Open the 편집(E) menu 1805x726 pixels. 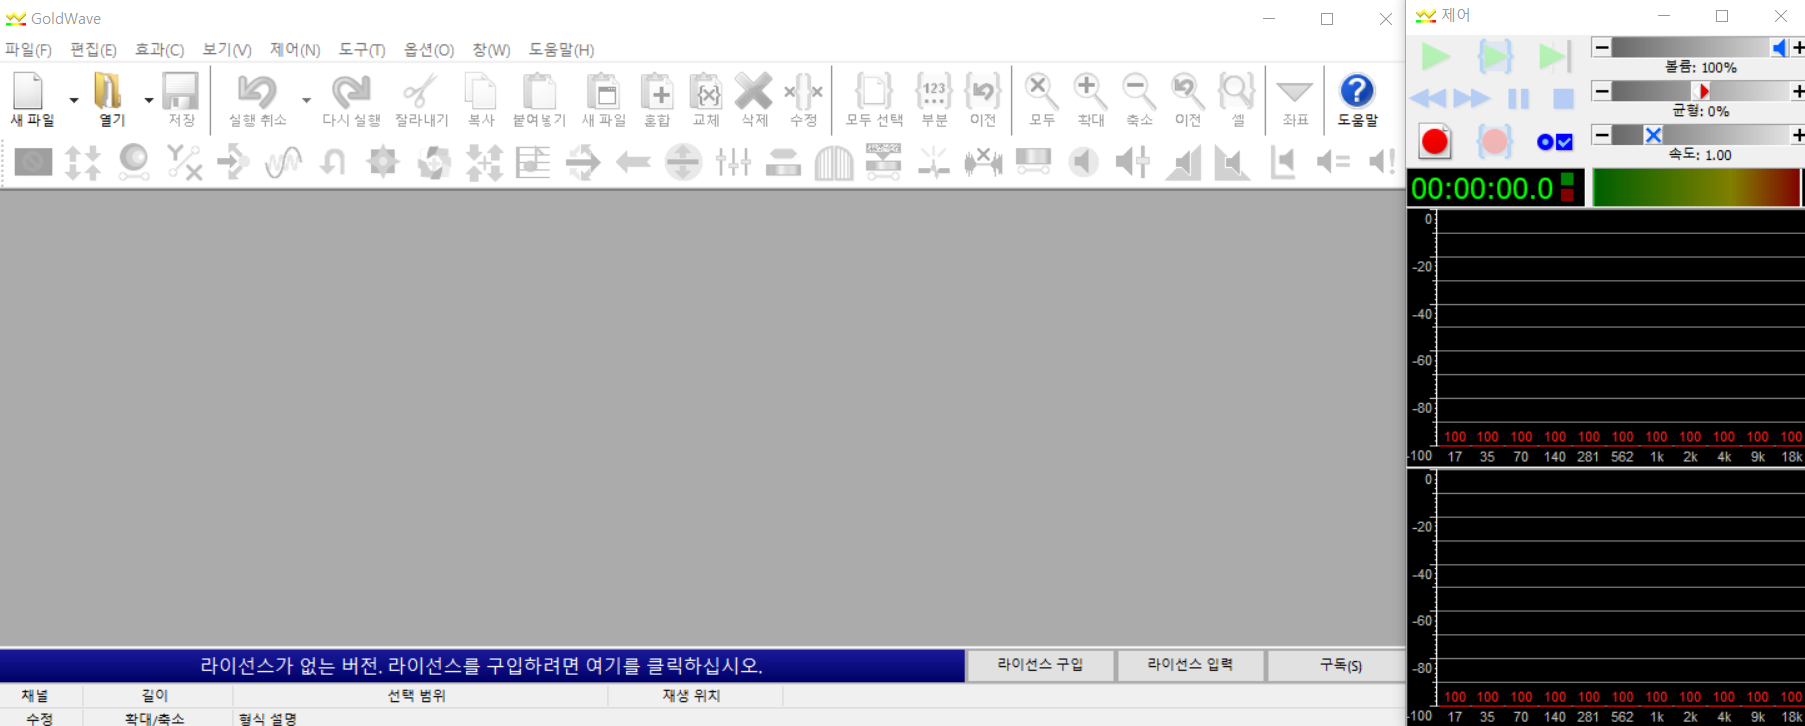click(93, 50)
